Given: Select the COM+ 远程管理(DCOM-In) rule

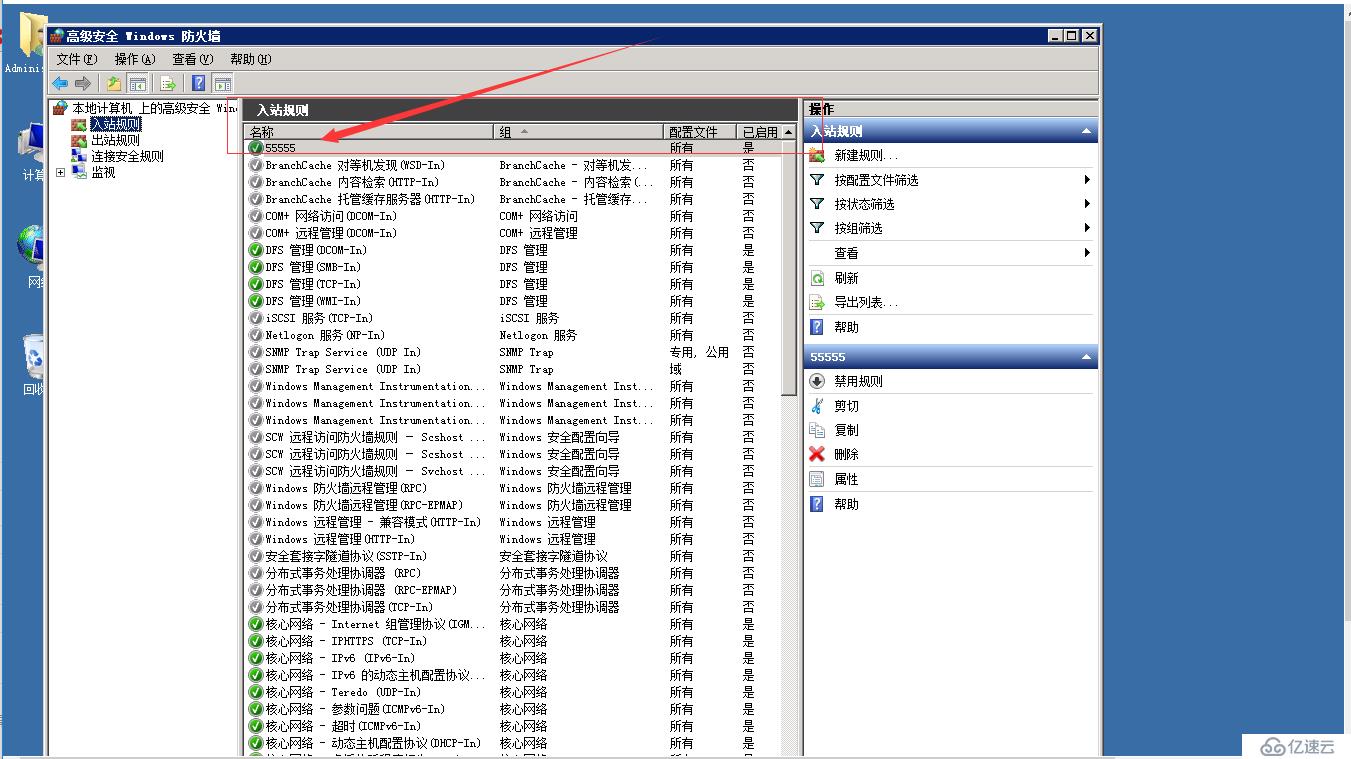Looking at the screenshot, I should (x=513, y=233).
